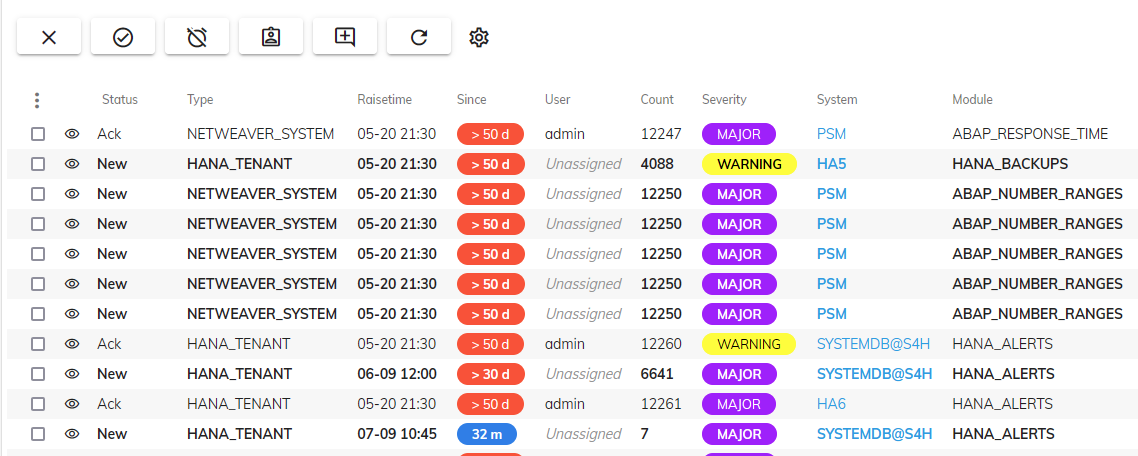Sort by the Raisetime column header

click(384, 100)
